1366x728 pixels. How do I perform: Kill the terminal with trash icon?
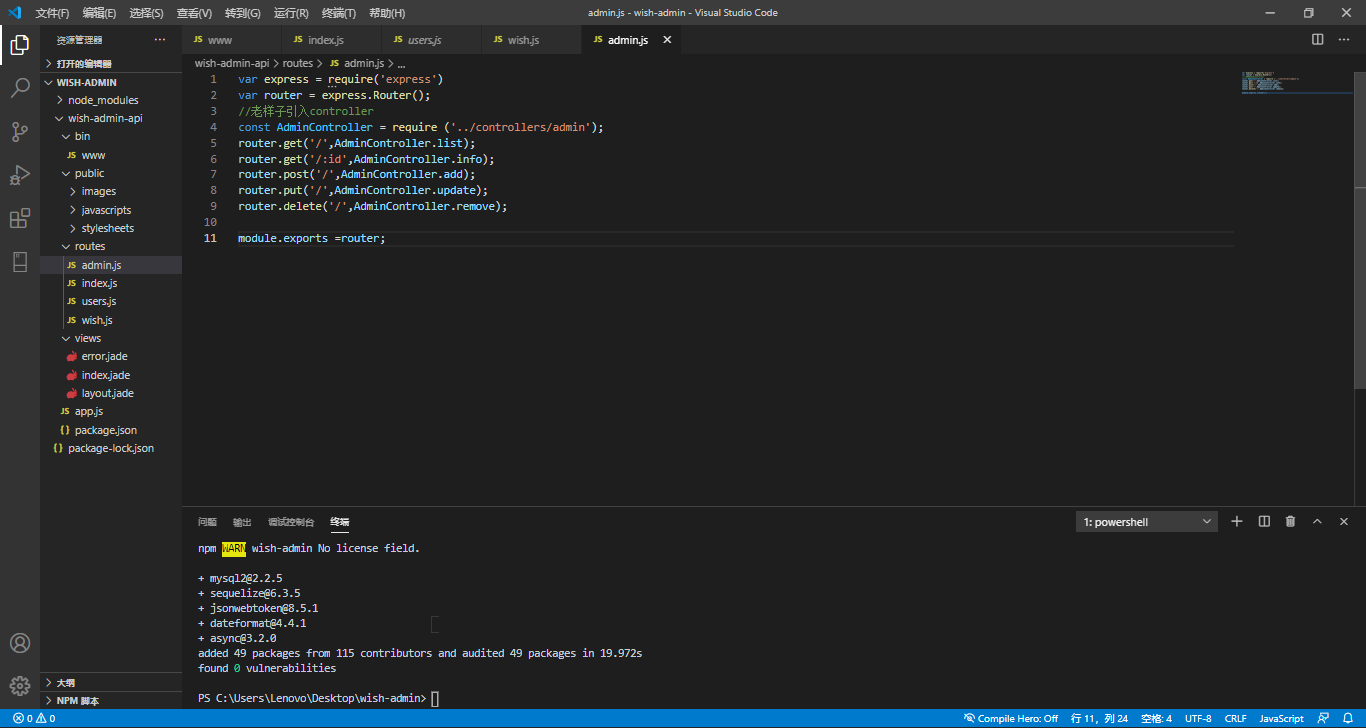point(1291,521)
